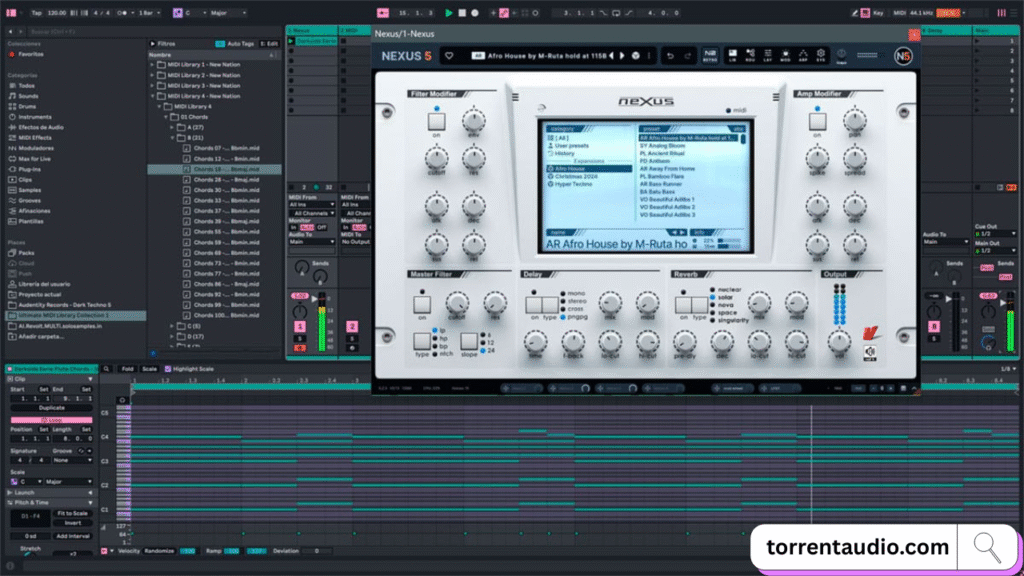Expand MIDI Library 2 - New Nation folder
The image size is (1024, 576).
(154, 75)
